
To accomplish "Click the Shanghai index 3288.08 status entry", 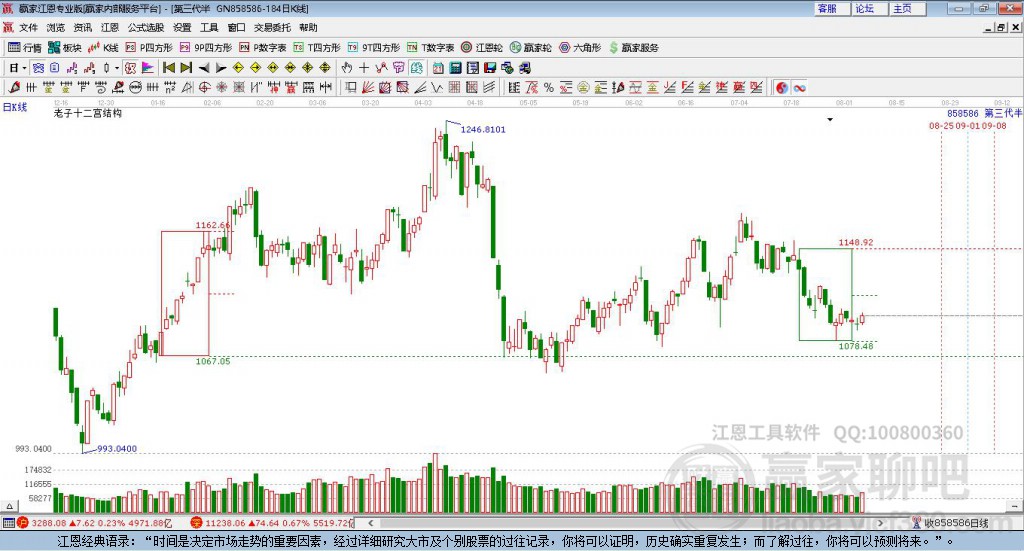I will pyautogui.click(x=95, y=523).
